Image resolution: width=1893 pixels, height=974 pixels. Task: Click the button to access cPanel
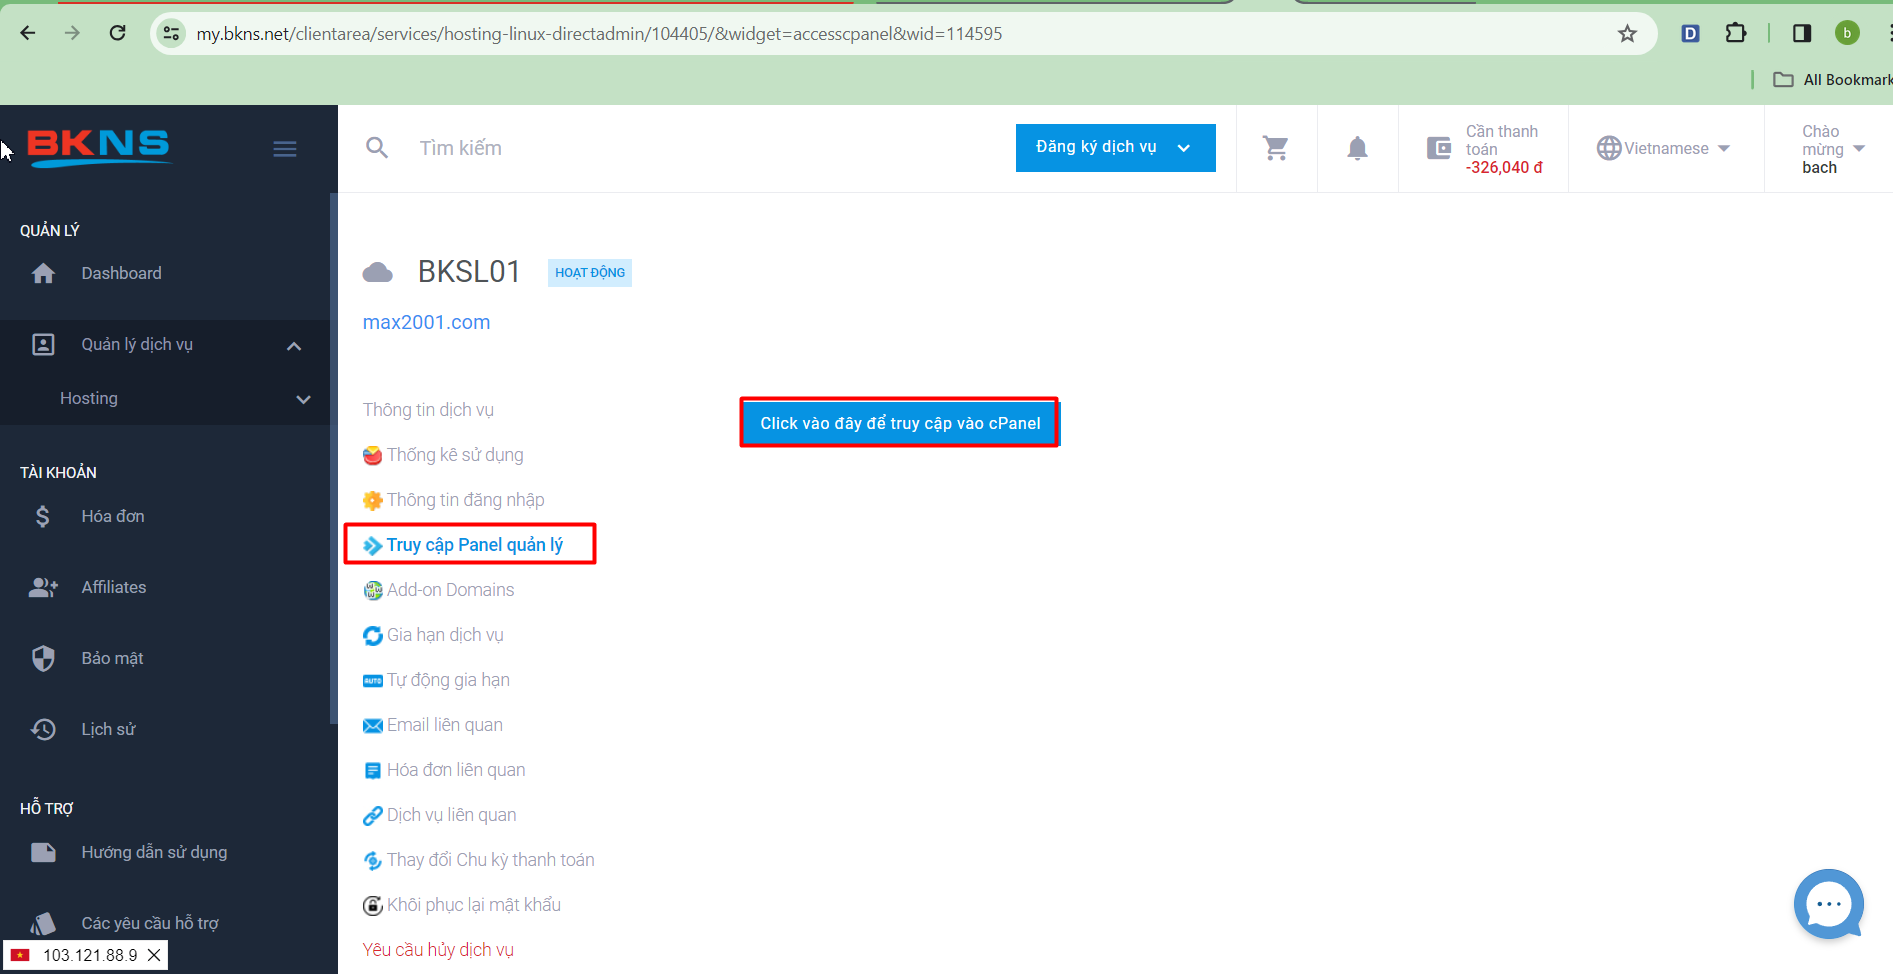pos(900,423)
